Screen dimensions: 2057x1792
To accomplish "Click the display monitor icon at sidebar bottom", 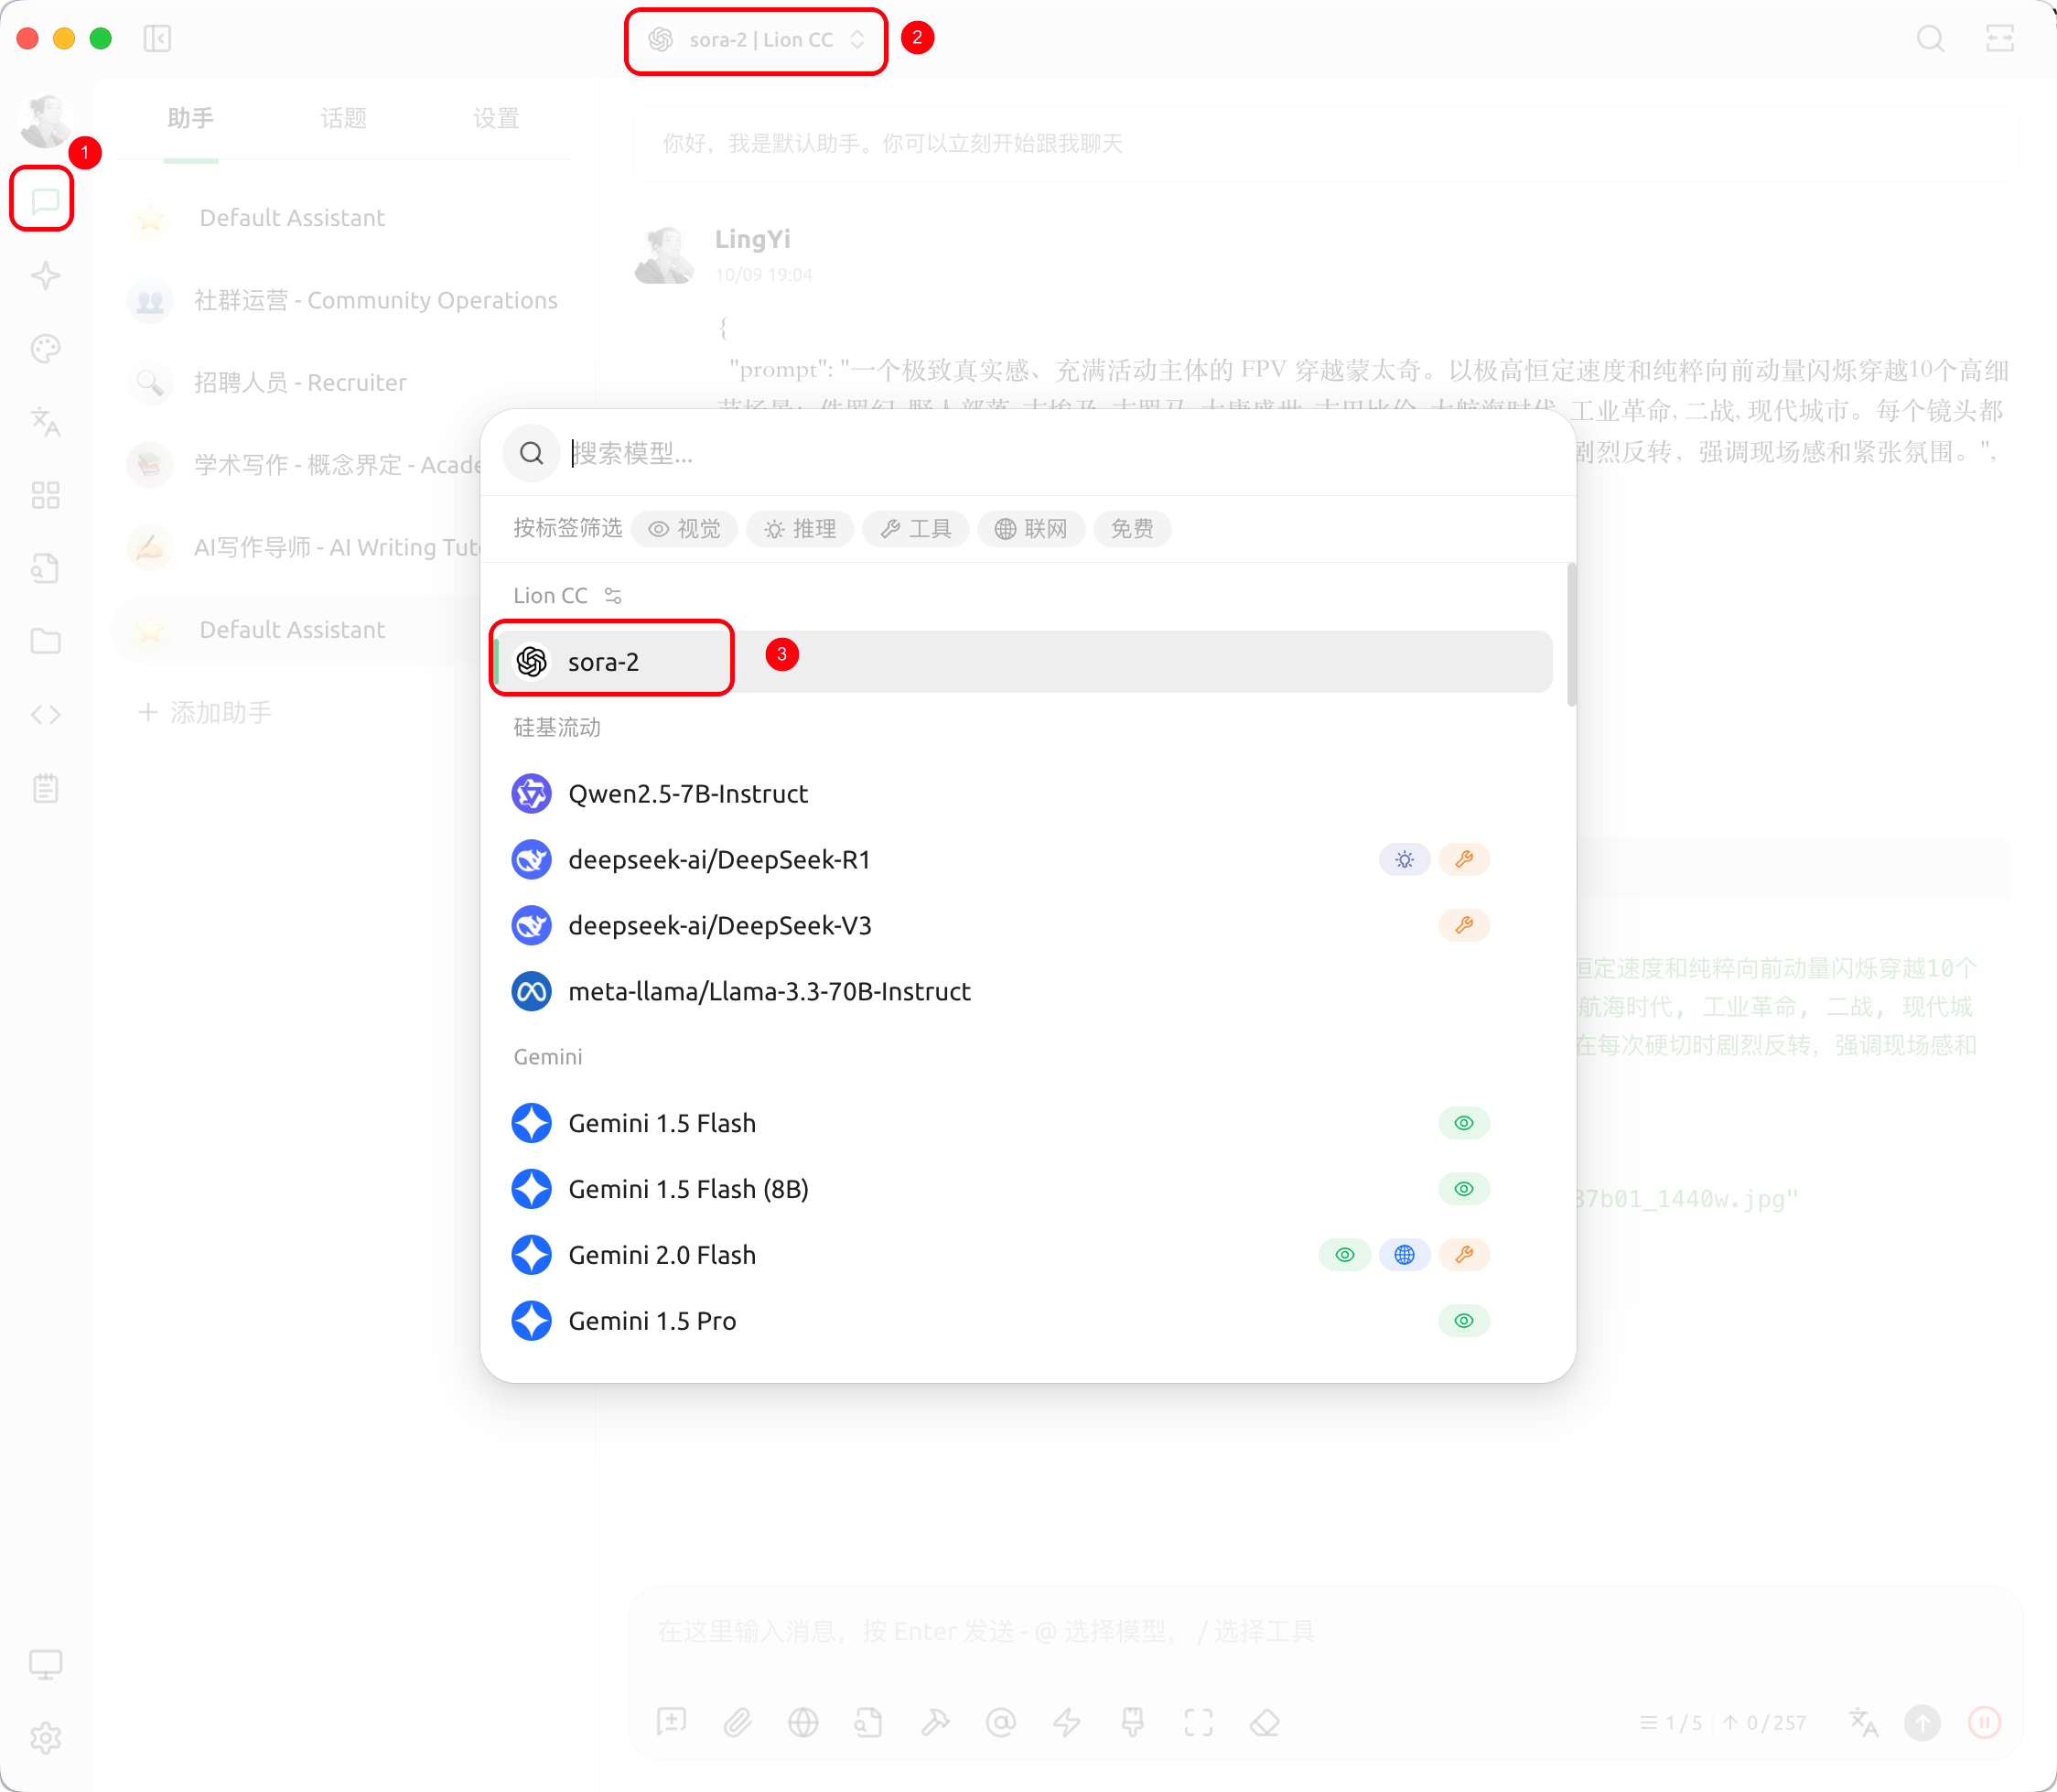I will coord(45,1664).
